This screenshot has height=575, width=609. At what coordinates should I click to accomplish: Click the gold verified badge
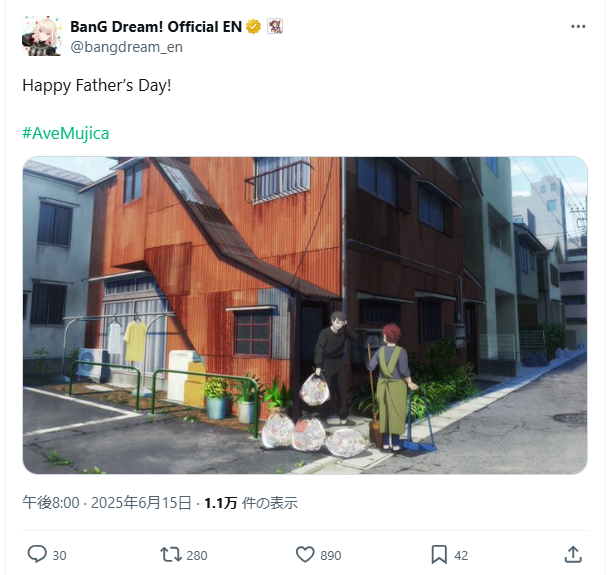(253, 27)
